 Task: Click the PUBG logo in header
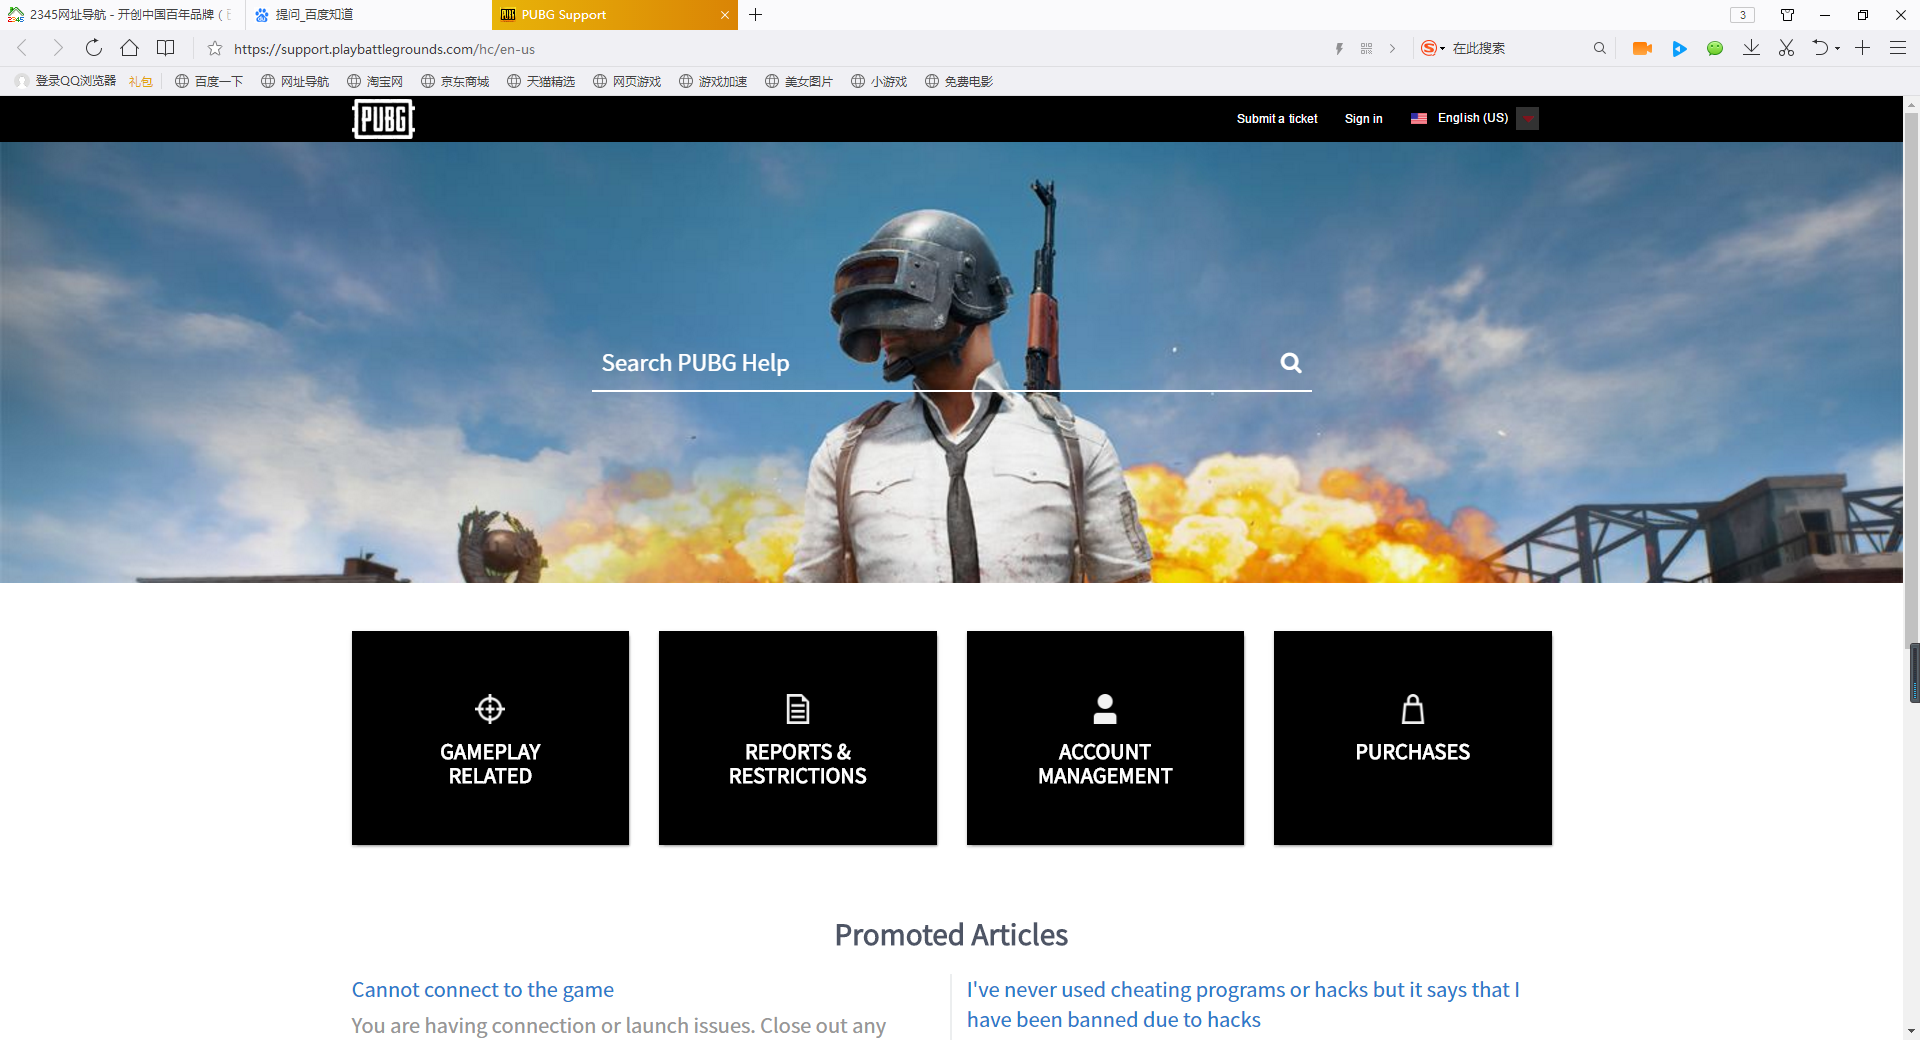[383, 119]
